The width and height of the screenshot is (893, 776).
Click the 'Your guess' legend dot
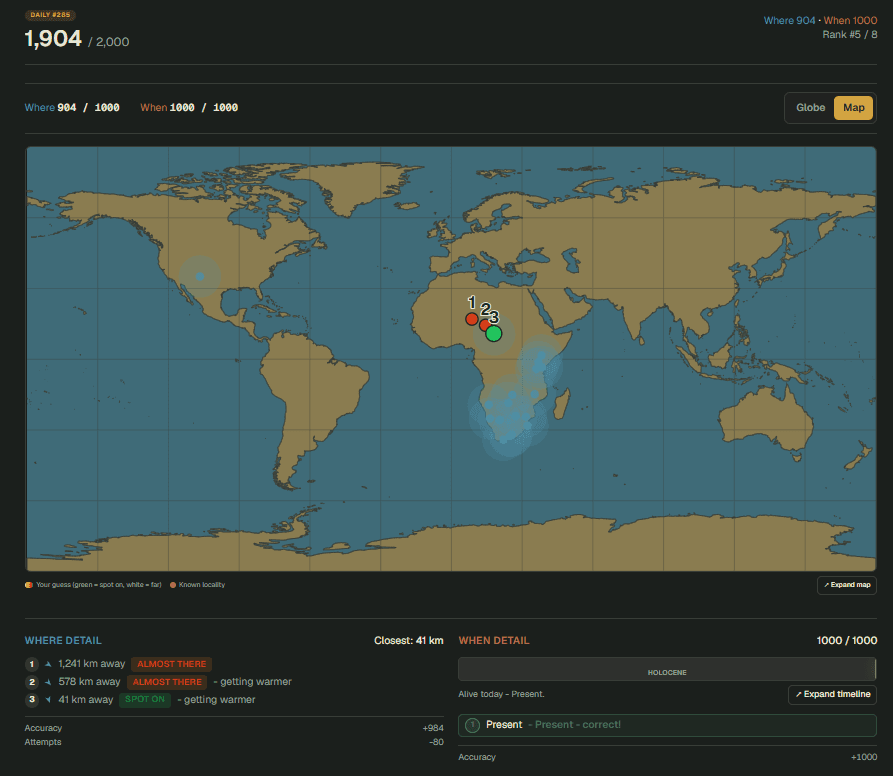coord(28,585)
